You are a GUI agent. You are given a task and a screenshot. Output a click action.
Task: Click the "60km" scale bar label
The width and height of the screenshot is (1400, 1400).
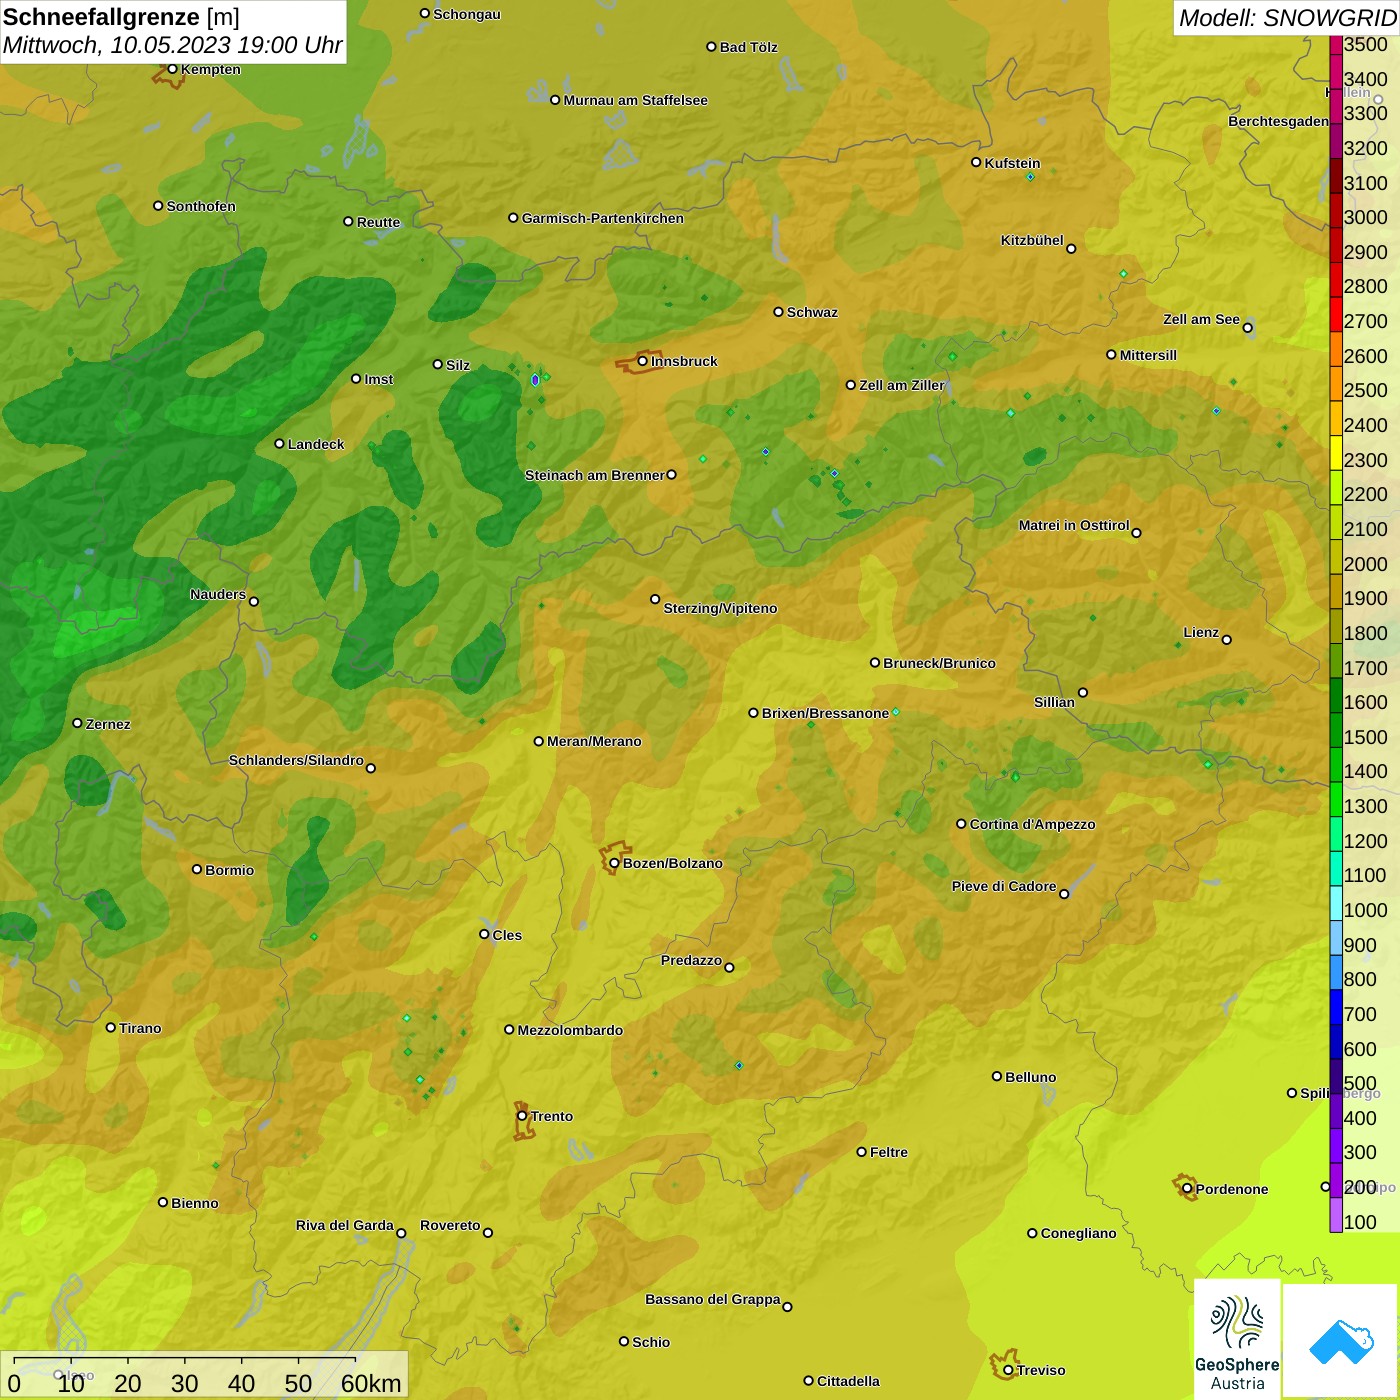371,1383
